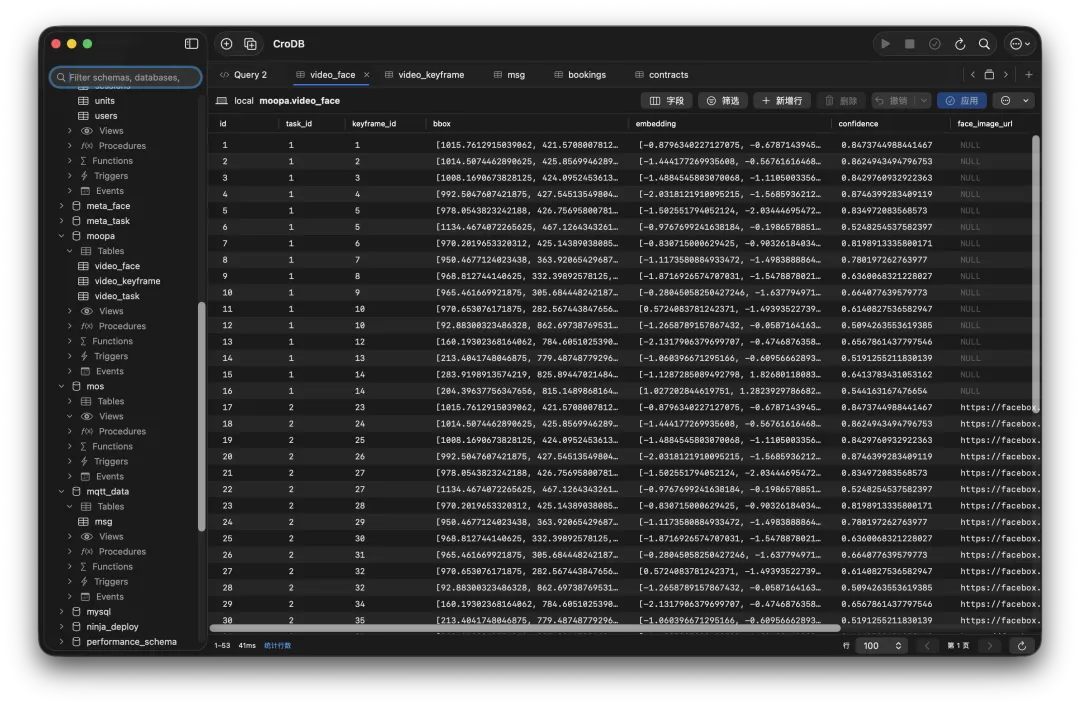This screenshot has height=707, width=1080.
Task: Reload table data with the footer refresh icon
Action: pos(1021,646)
